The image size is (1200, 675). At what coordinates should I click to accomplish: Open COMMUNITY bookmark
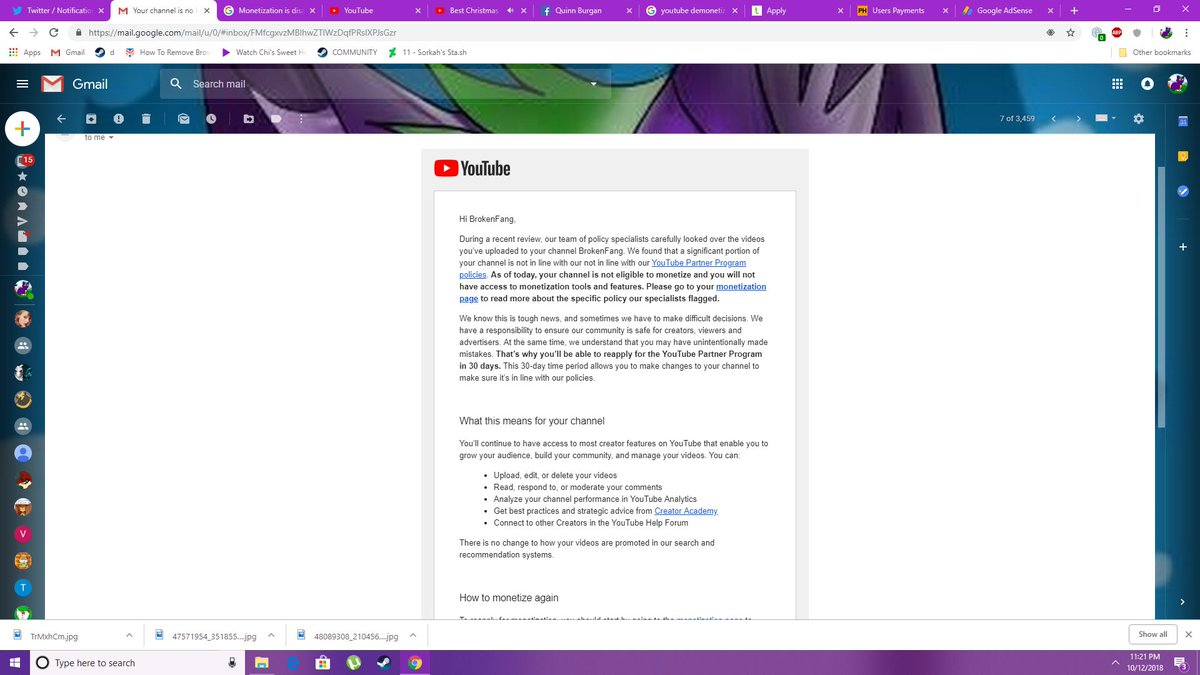(346, 52)
